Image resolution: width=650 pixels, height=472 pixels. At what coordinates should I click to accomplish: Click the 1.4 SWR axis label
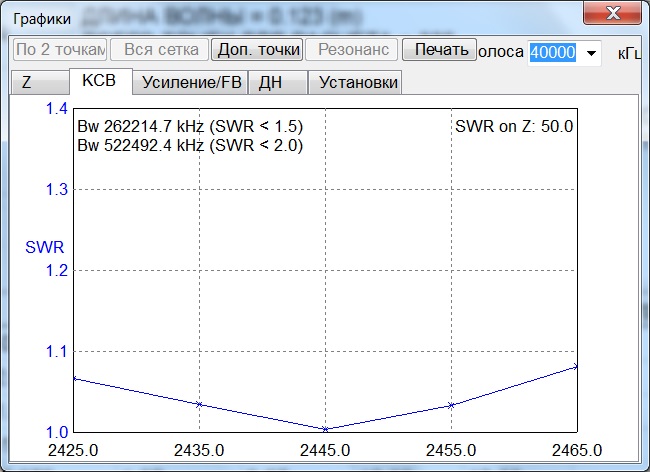tap(56, 109)
